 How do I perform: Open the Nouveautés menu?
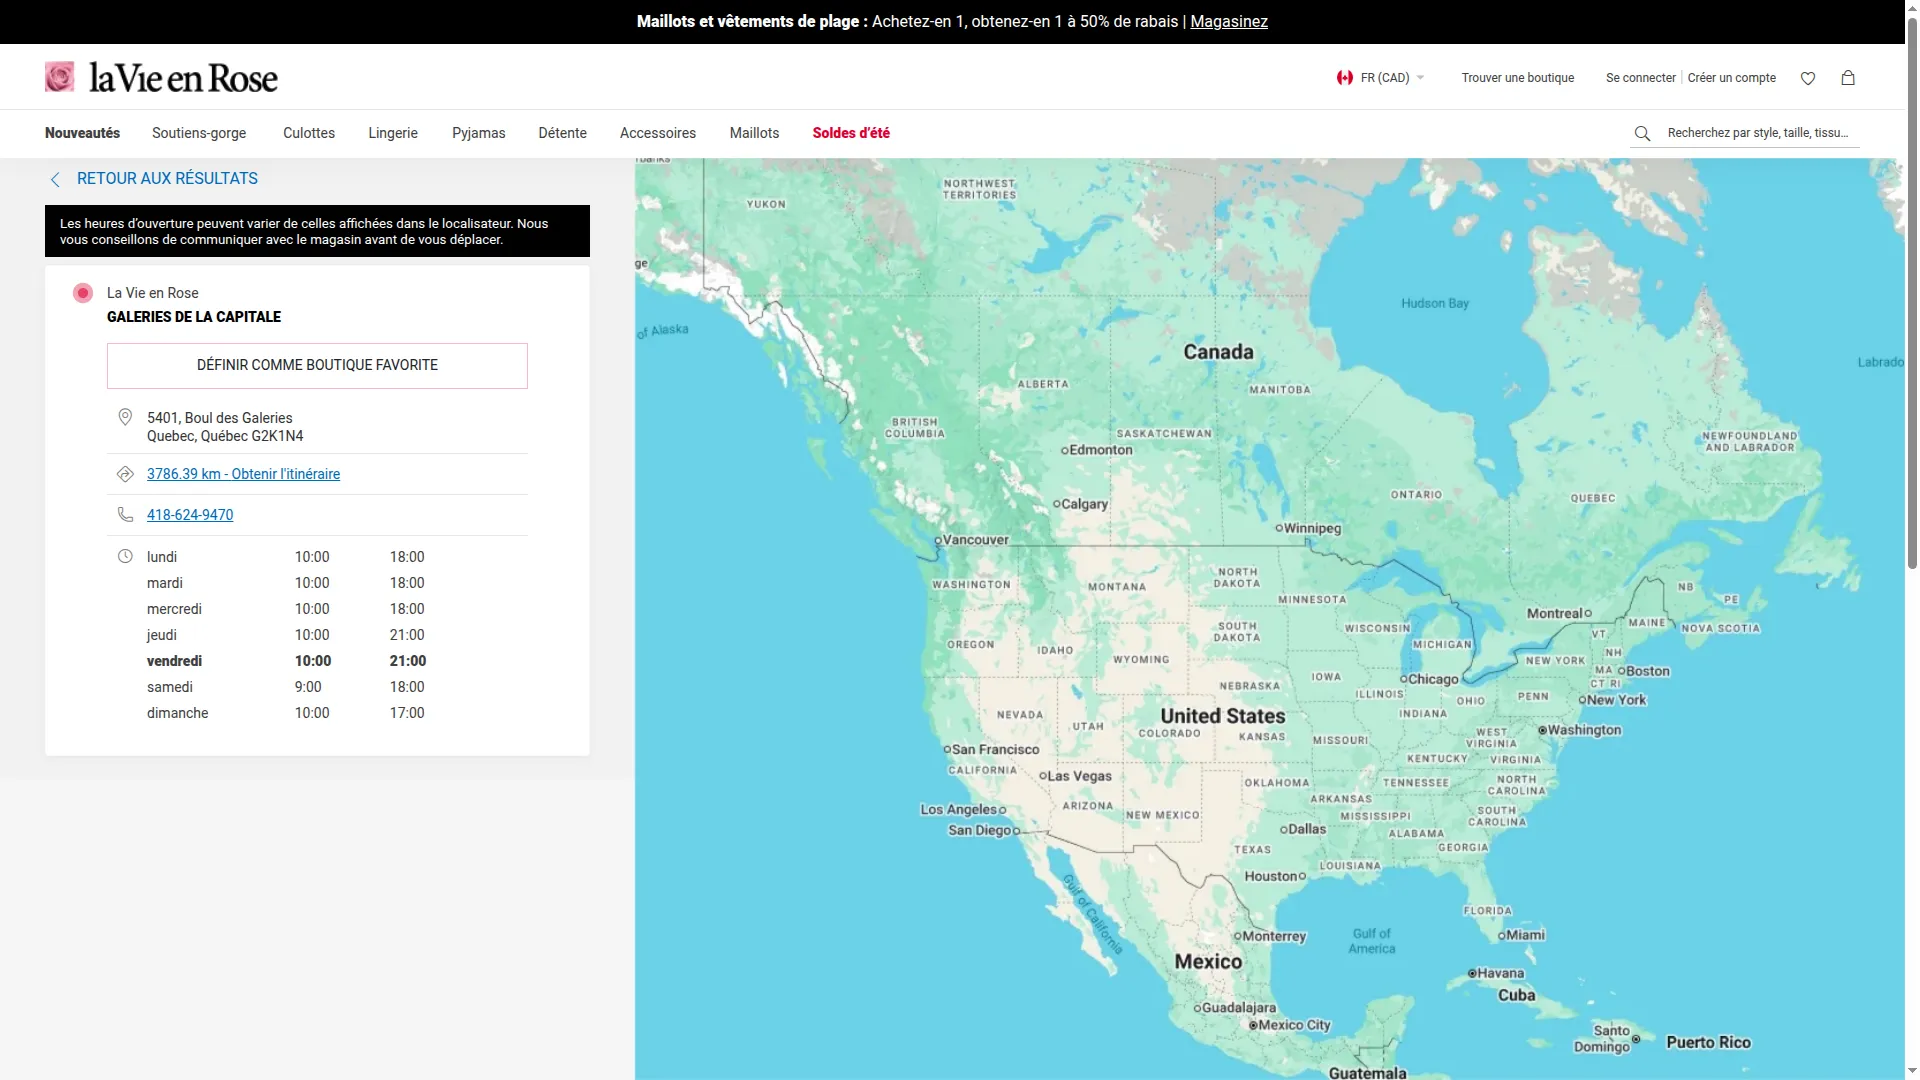82,133
